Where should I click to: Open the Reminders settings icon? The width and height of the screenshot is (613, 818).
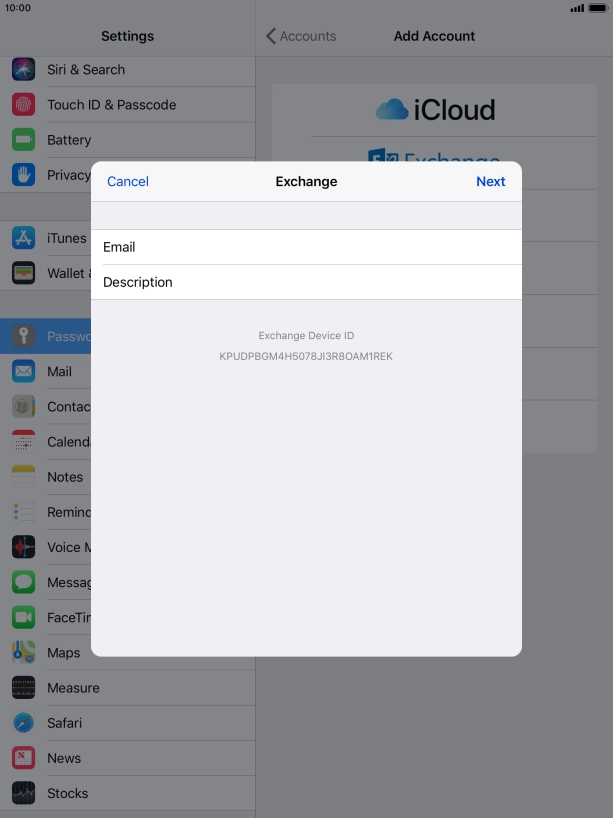tap(23, 512)
